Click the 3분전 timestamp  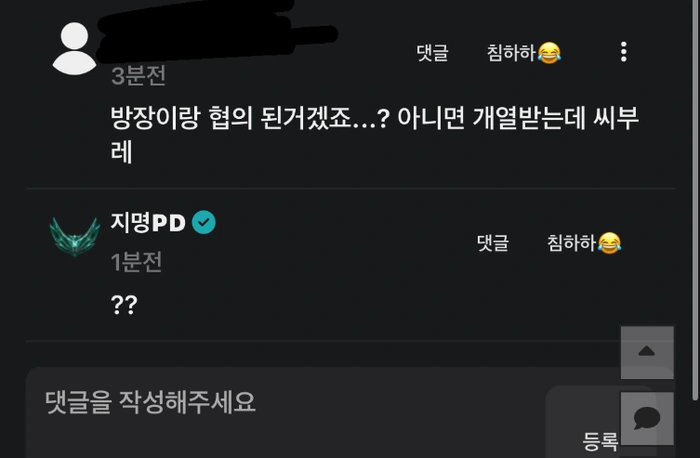click(138, 75)
